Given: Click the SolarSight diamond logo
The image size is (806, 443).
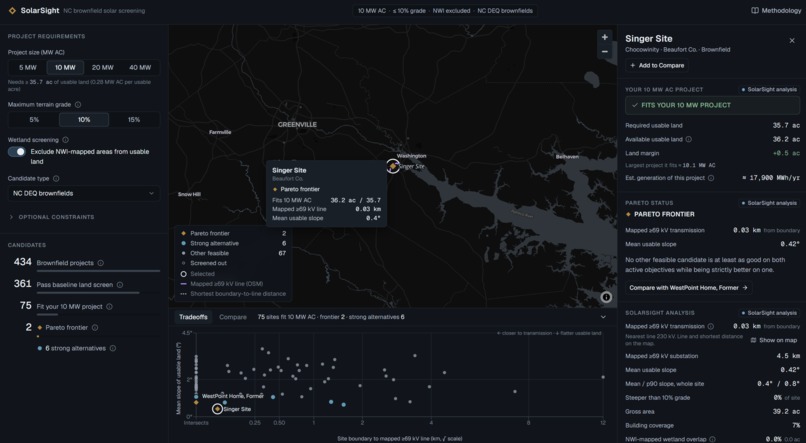Looking at the screenshot, I should (x=12, y=10).
